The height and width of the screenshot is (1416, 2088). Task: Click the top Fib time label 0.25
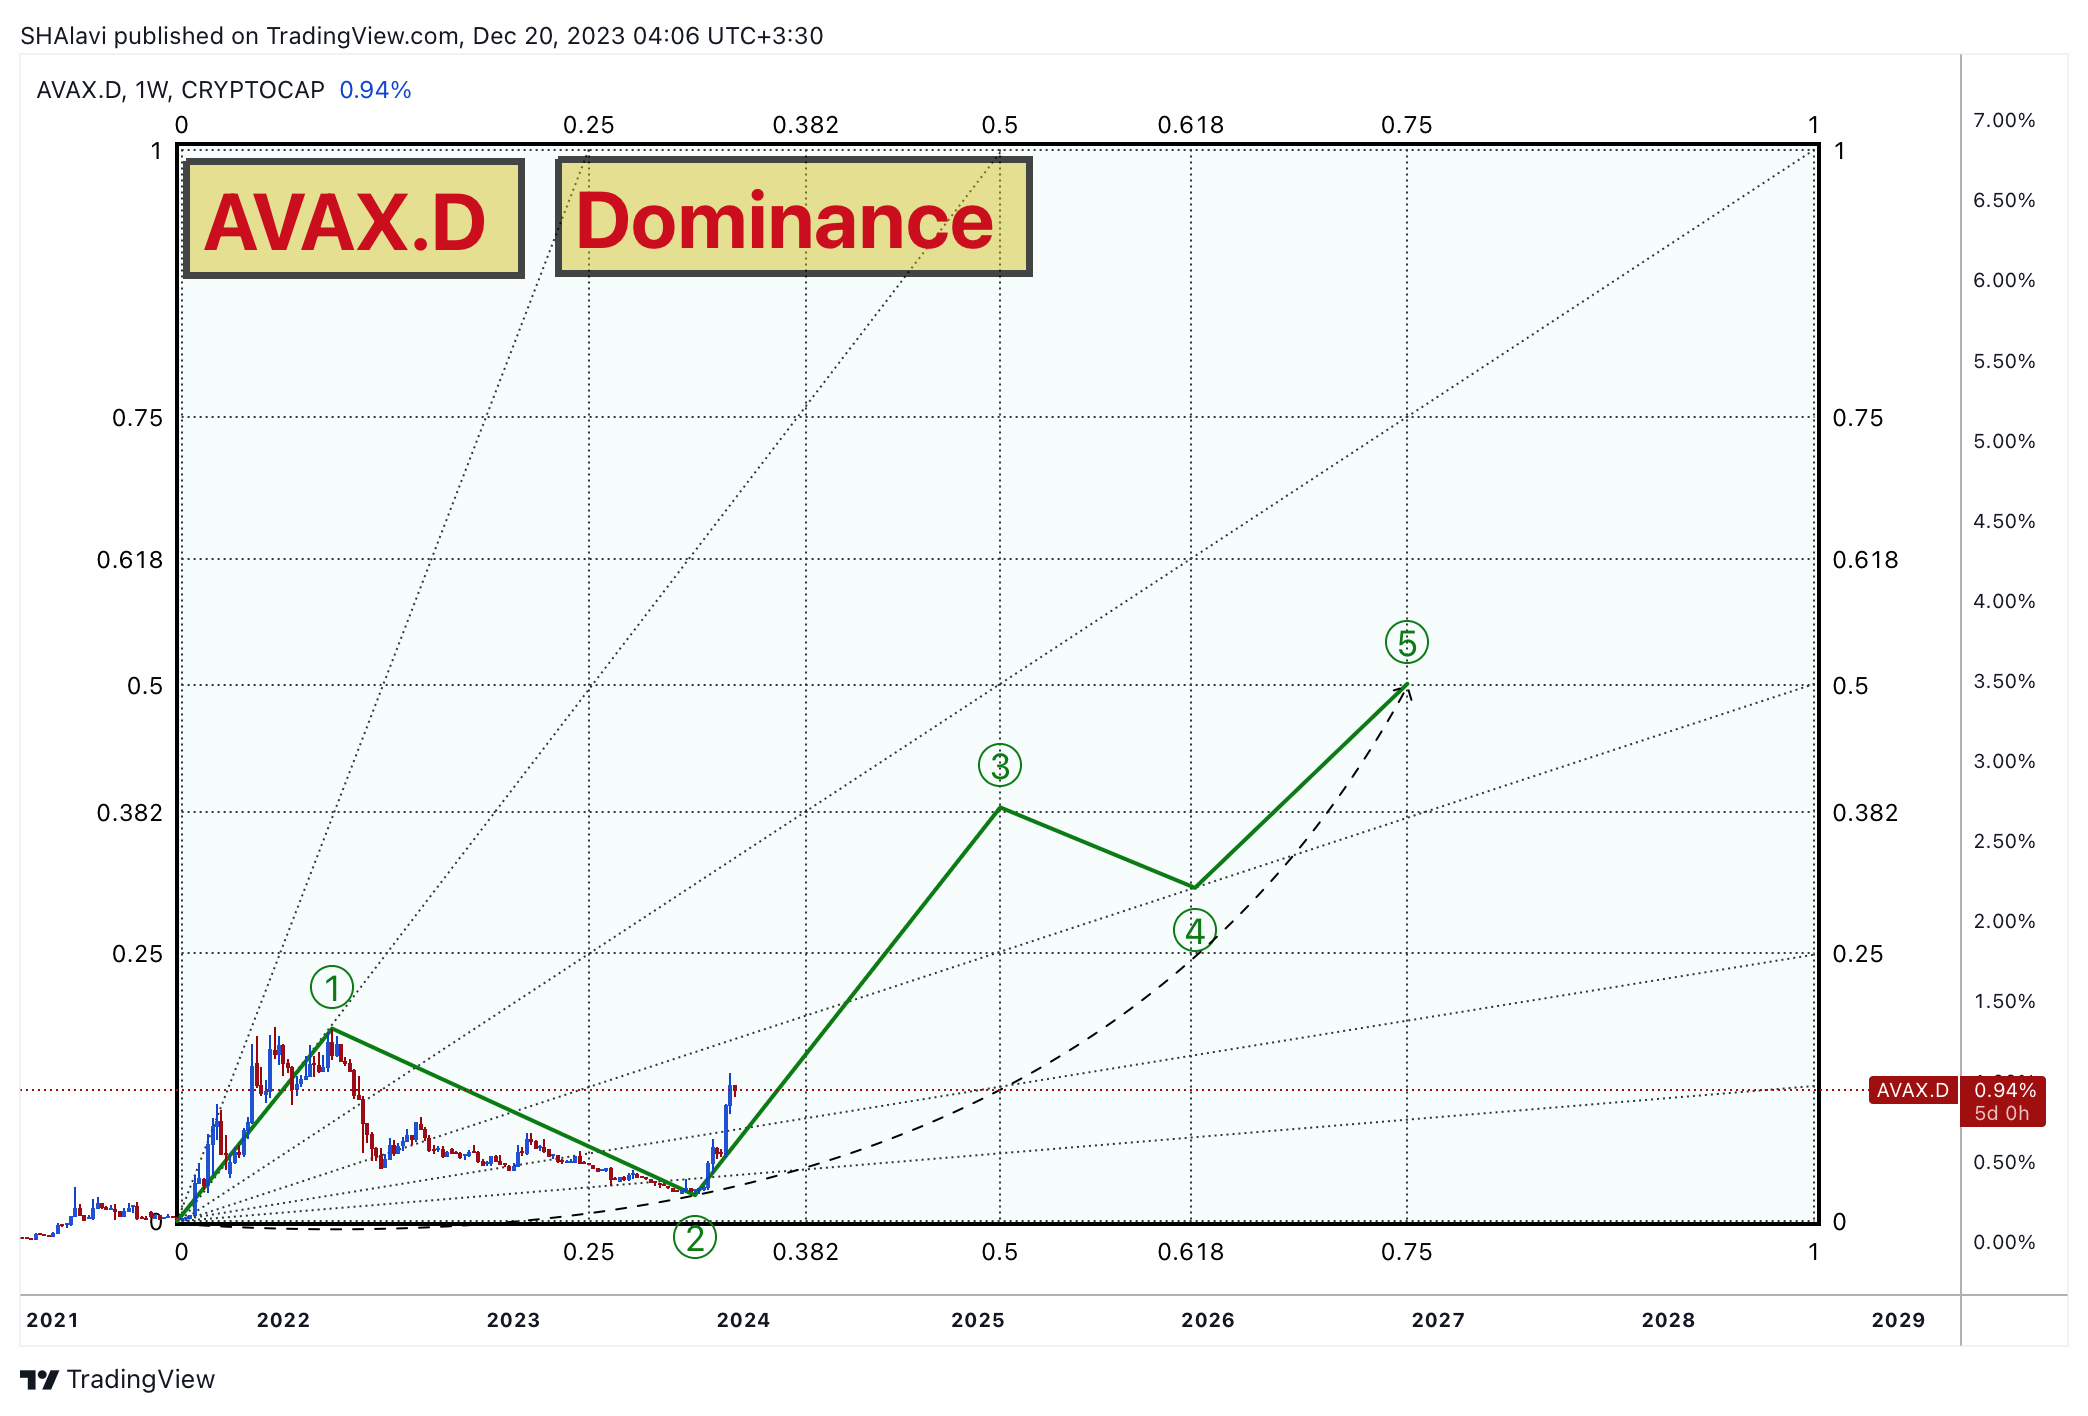tap(589, 125)
